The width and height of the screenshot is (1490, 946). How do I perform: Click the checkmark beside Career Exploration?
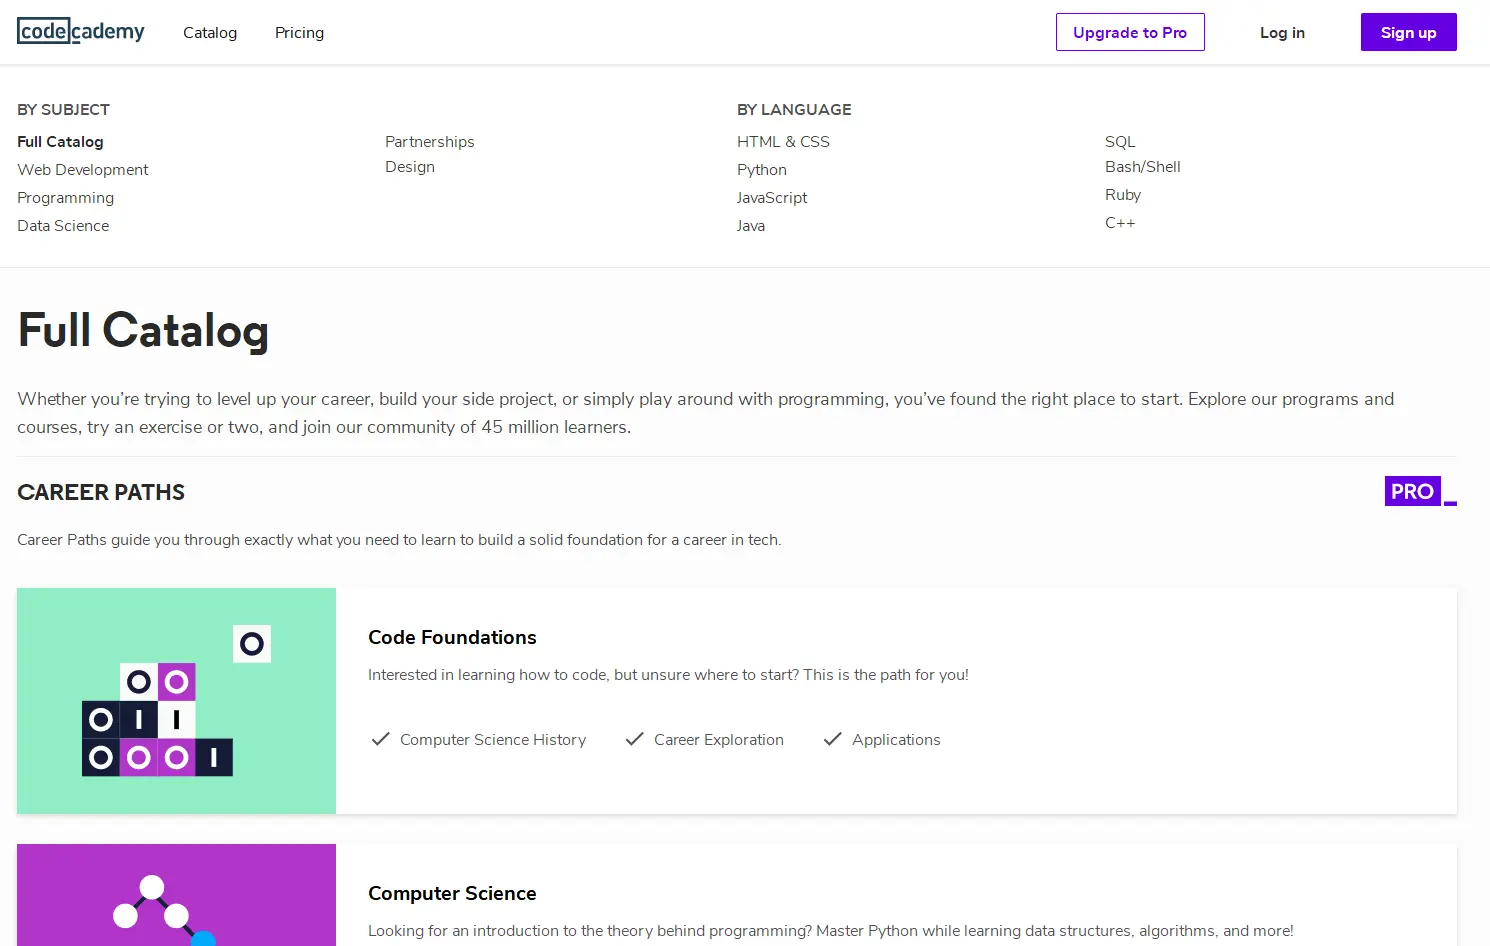[634, 739]
